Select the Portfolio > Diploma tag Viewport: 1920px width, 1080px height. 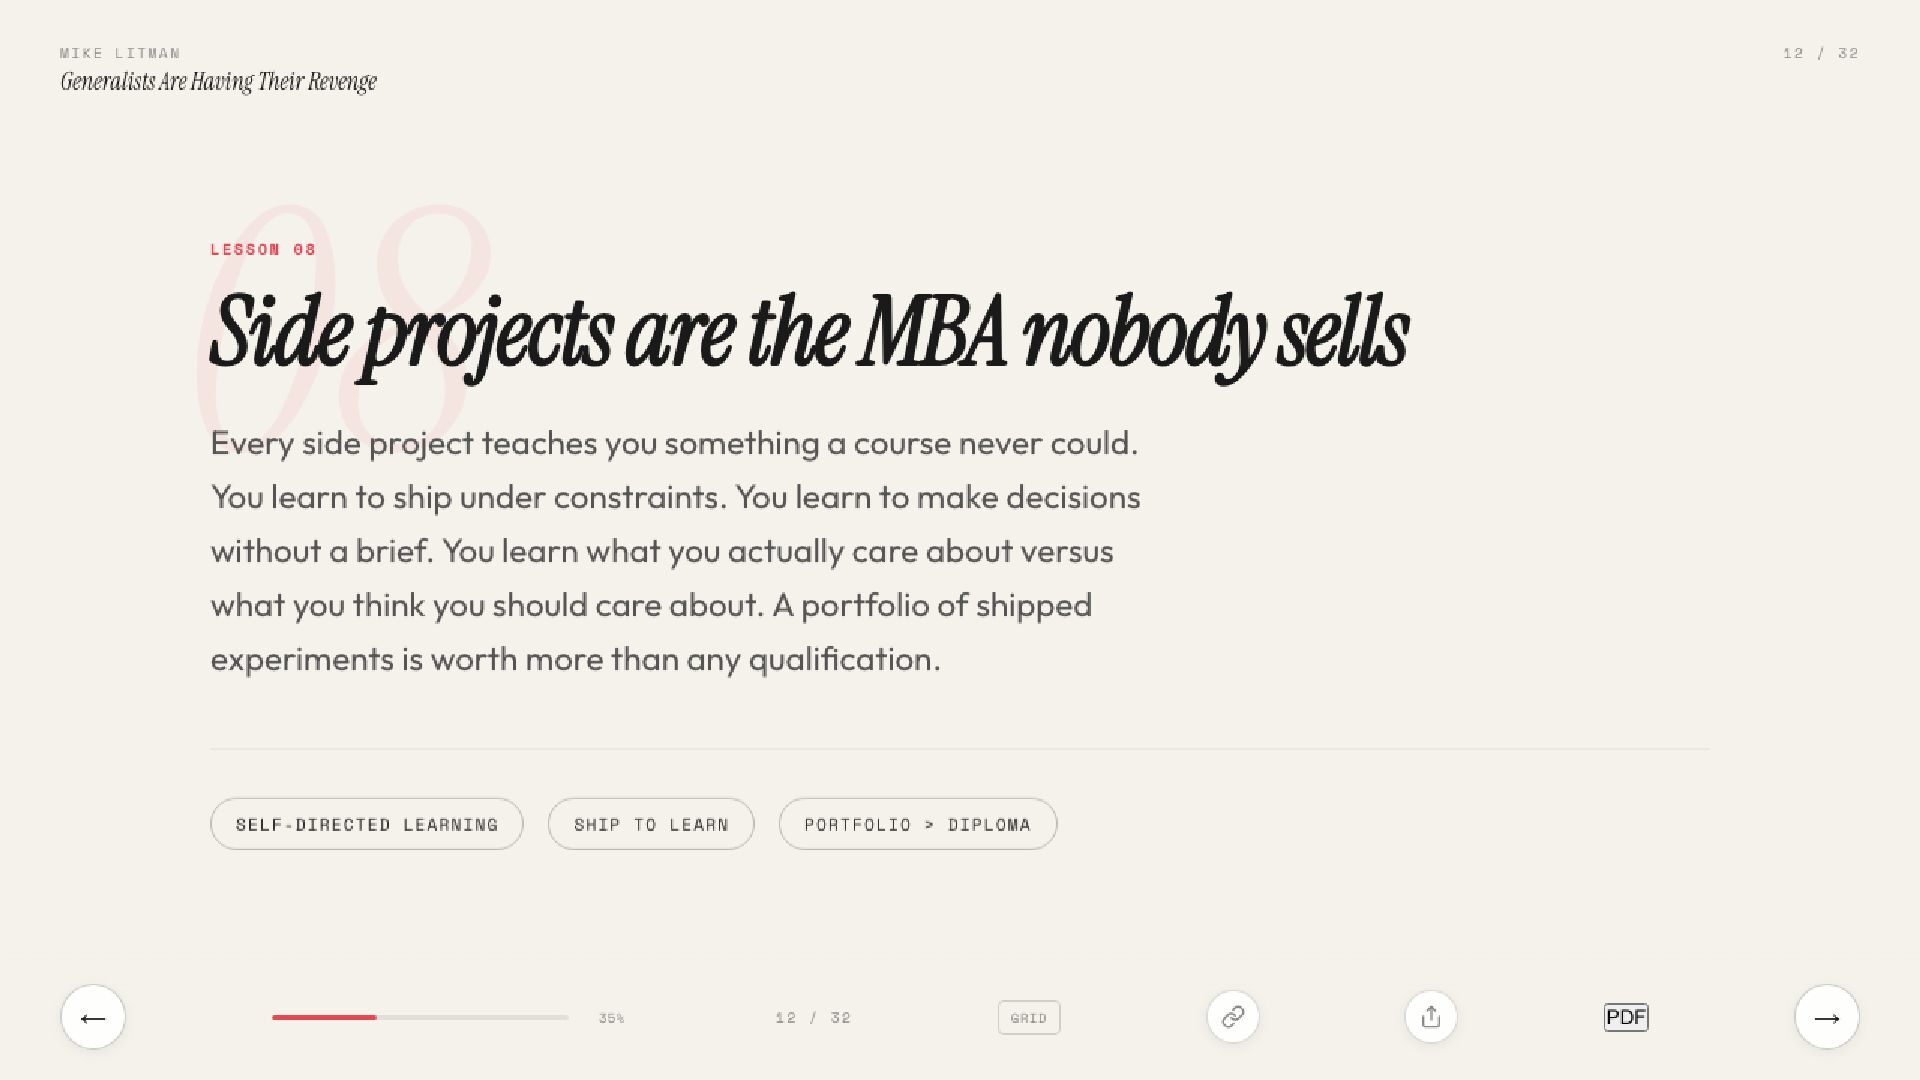click(x=917, y=824)
